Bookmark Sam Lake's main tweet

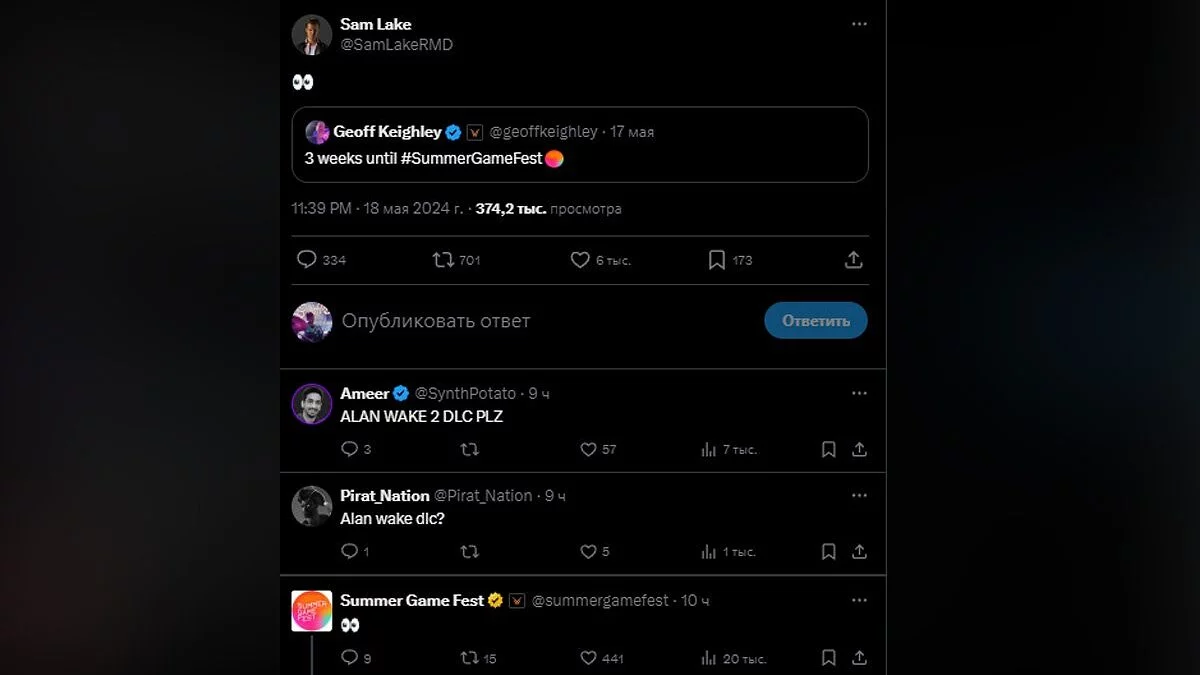coord(717,260)
